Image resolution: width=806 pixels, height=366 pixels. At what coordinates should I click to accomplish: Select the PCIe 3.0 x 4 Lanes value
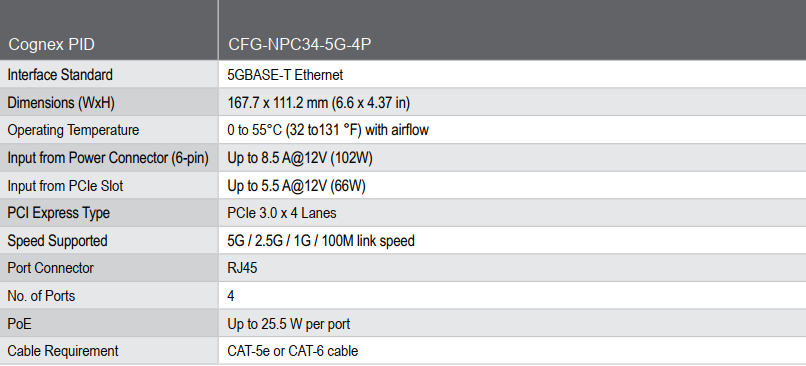(x=282, y=213)
